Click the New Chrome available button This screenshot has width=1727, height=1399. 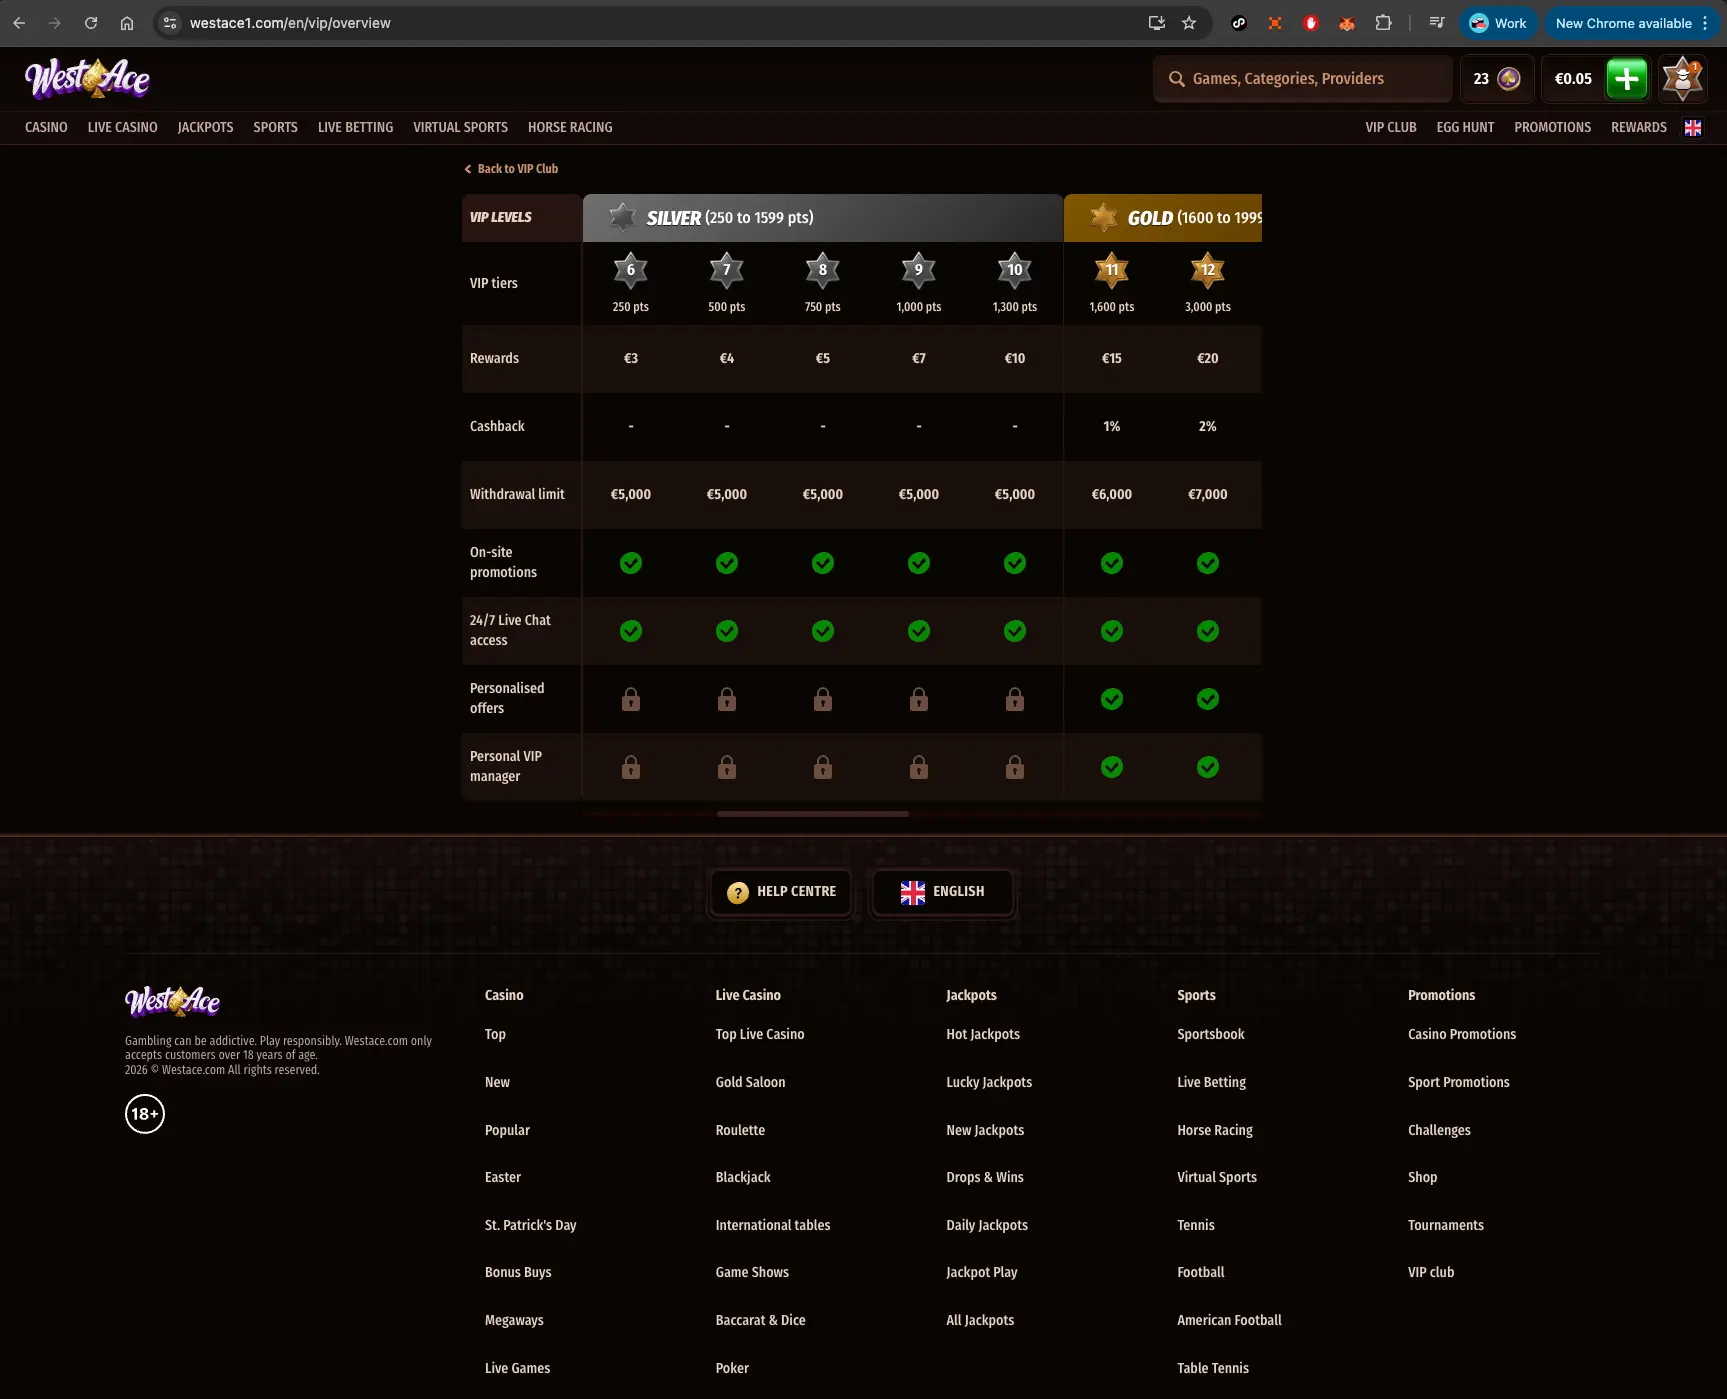point(1632,23)
